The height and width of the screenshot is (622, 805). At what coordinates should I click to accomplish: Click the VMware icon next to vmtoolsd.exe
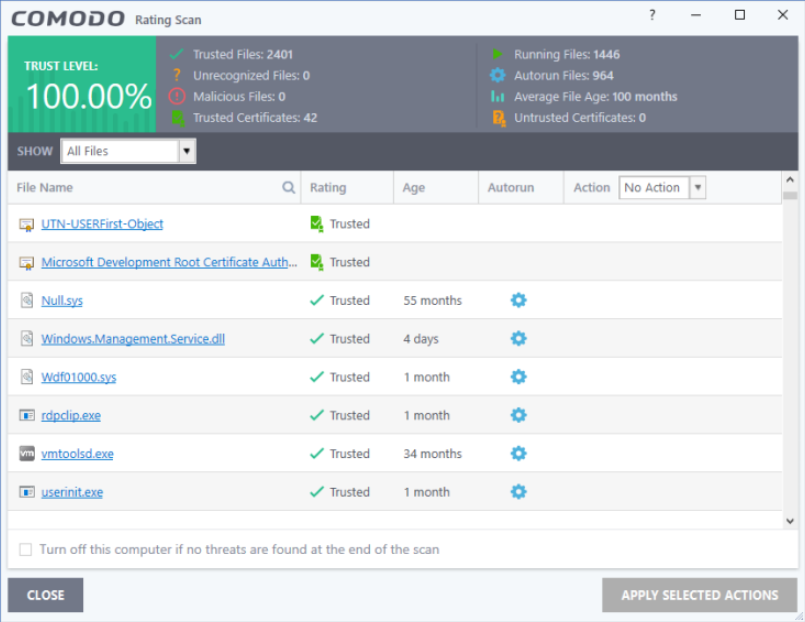point(27,454)
